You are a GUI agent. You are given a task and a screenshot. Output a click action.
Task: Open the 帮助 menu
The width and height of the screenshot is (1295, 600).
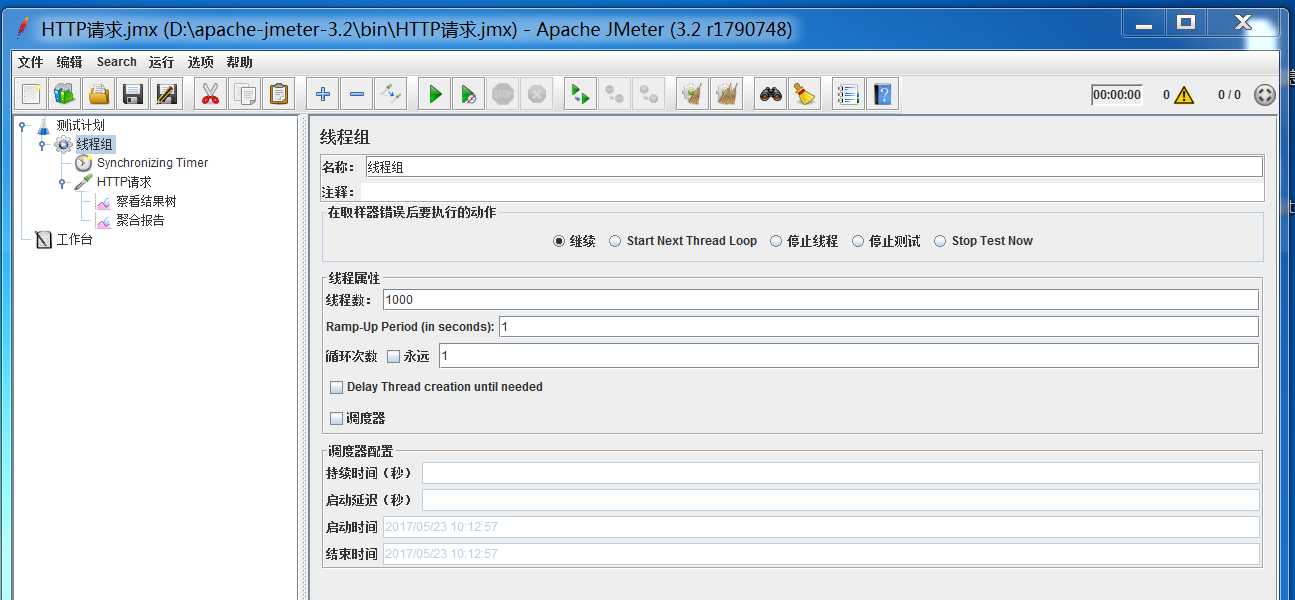click(x=240, y=62)
